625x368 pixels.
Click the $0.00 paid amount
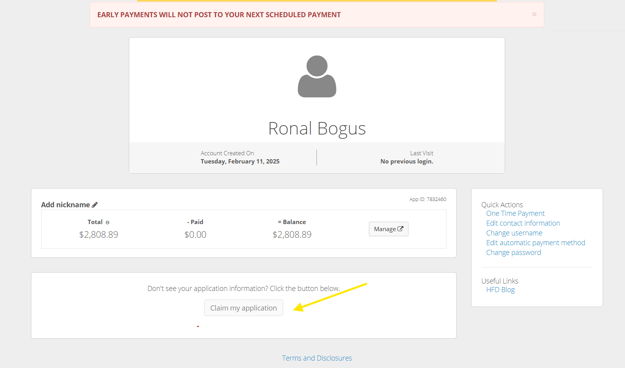pos(195,234)
